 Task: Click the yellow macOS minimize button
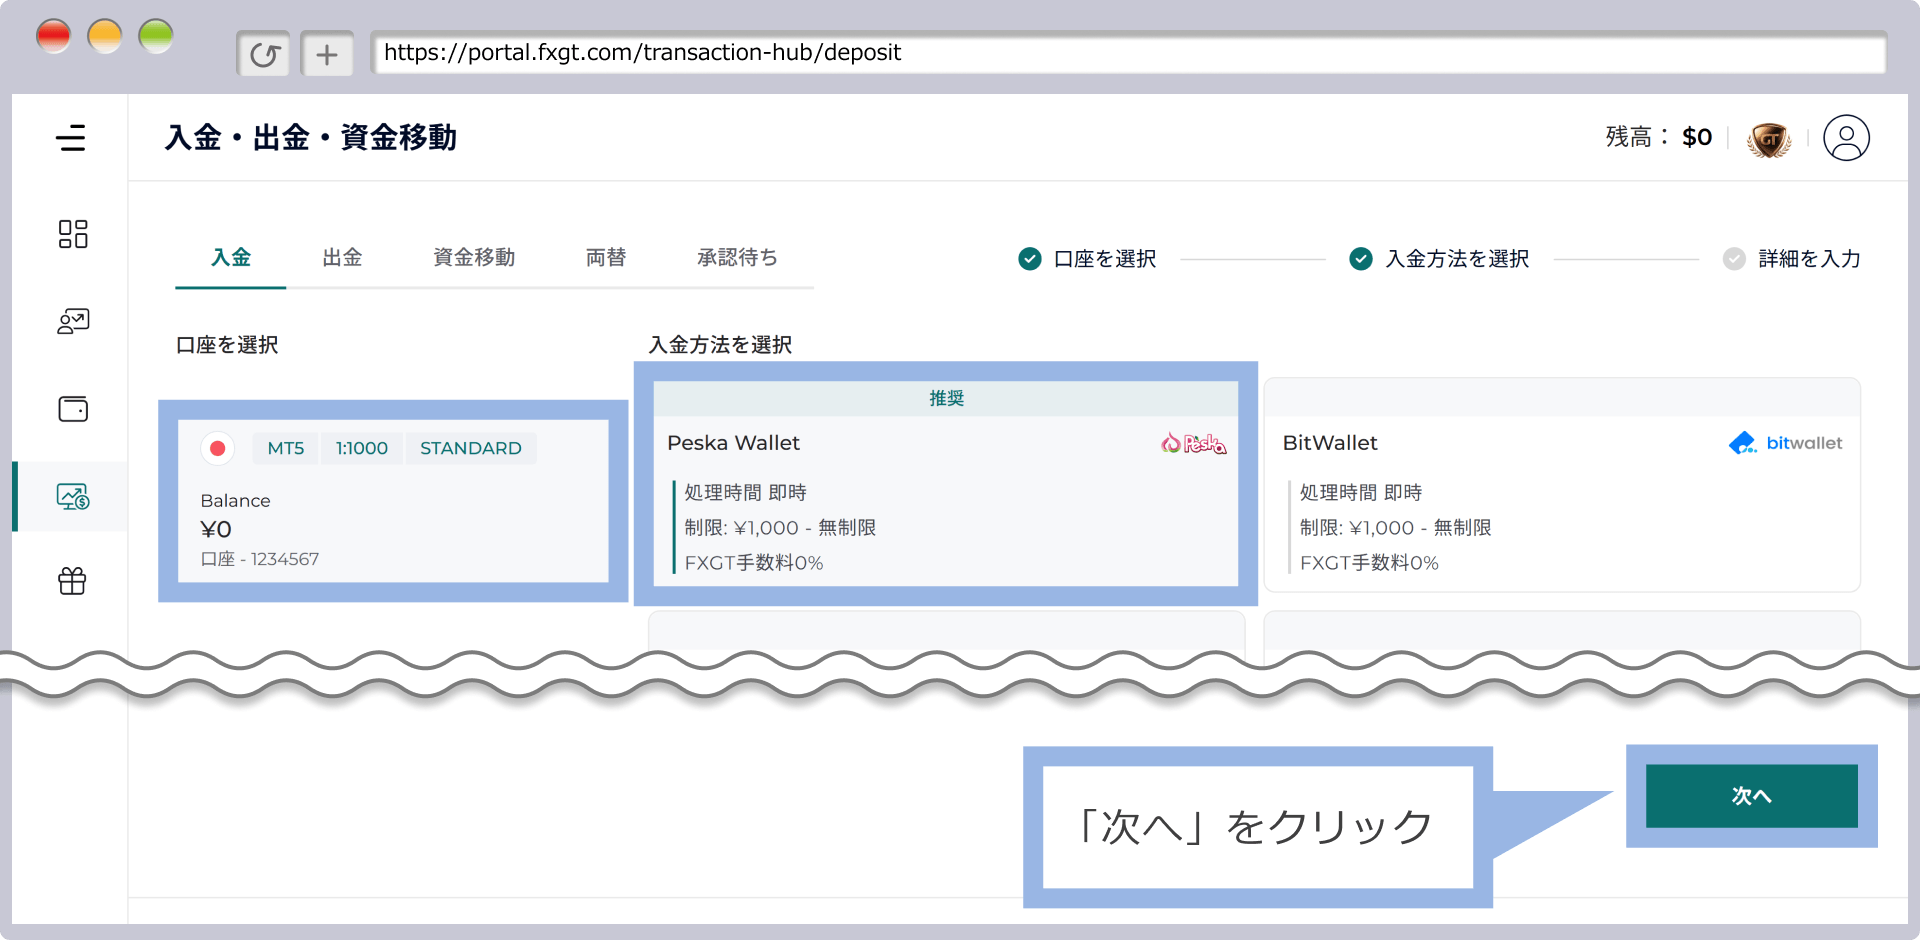coord(105,36)
